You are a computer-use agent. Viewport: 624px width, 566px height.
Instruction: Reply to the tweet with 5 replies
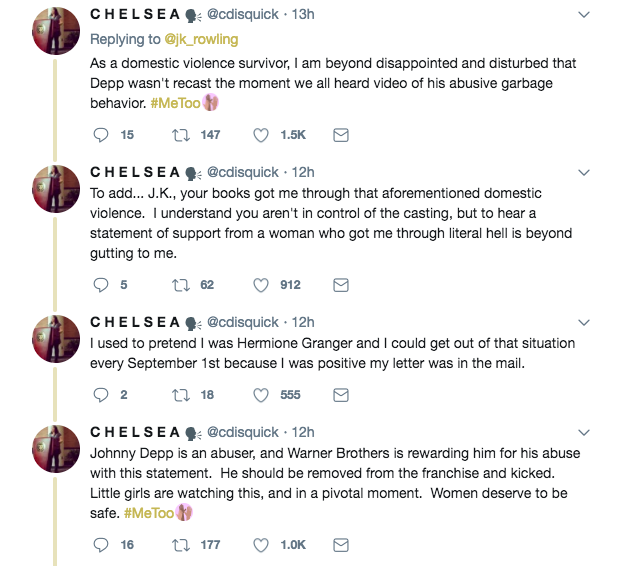[x=100, y=284]
